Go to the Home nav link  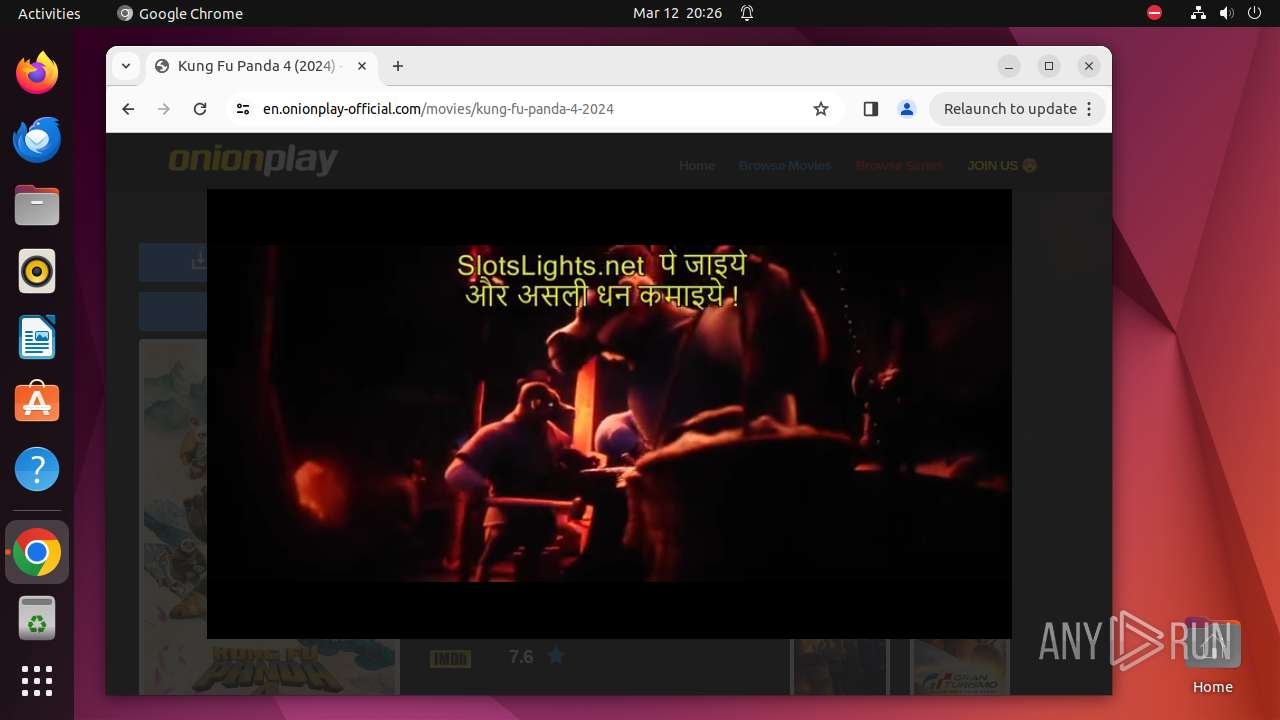pyautogui.click(x=697, y=165)
